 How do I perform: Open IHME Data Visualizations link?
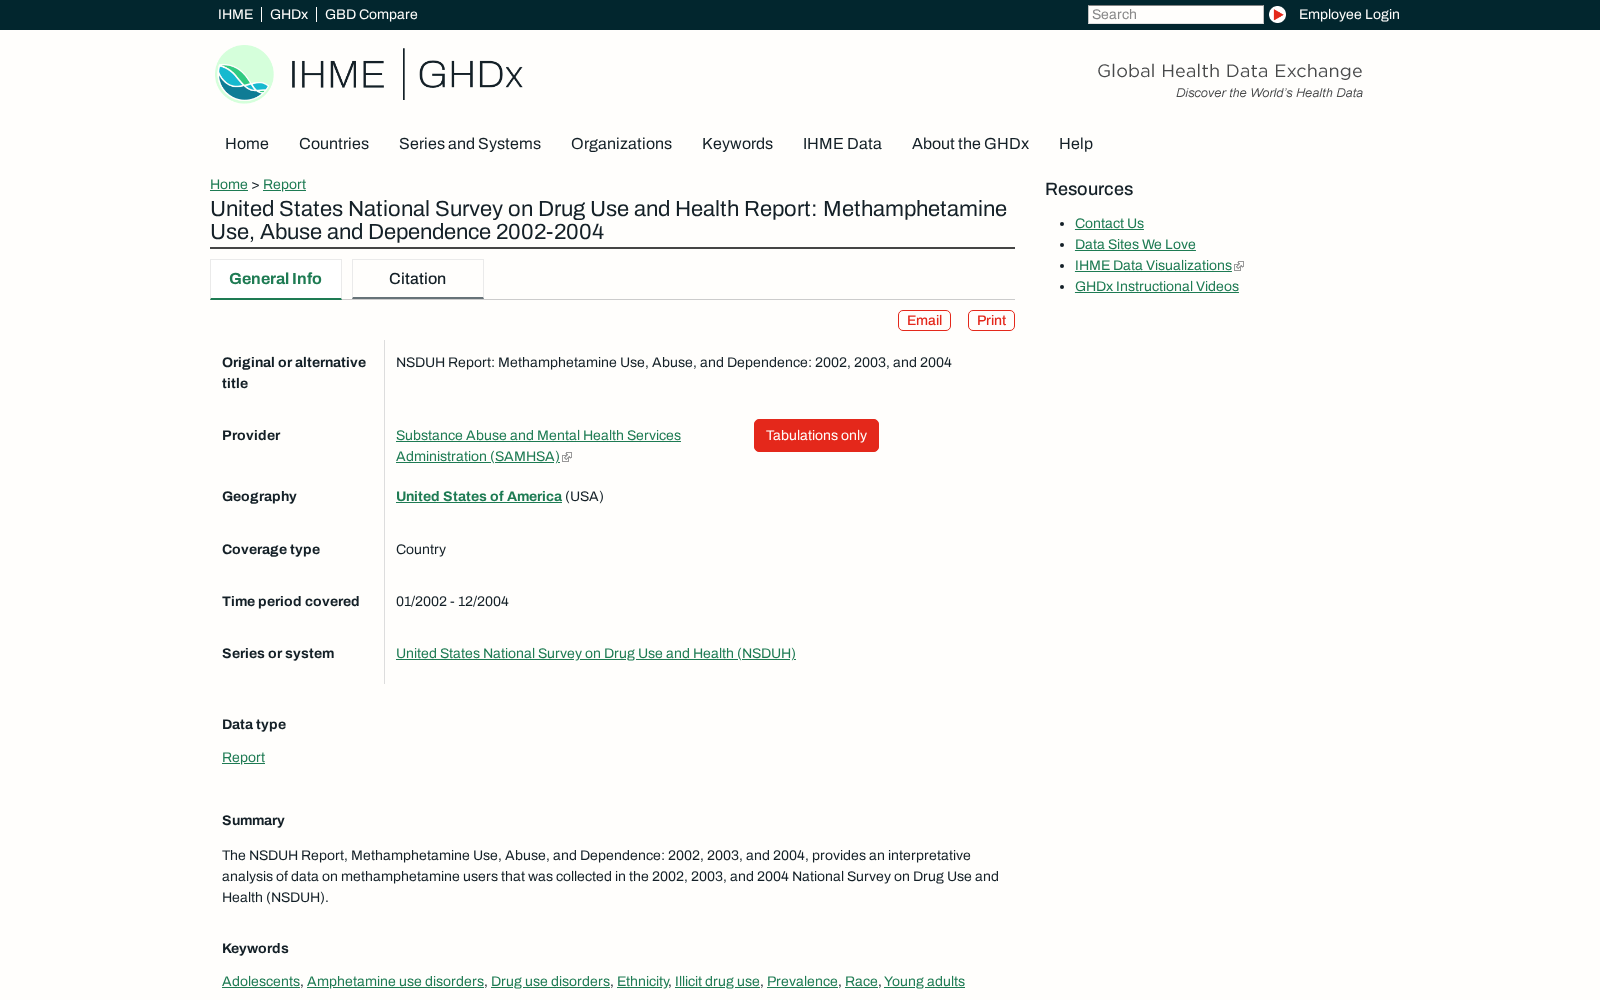pos(1153,266)
